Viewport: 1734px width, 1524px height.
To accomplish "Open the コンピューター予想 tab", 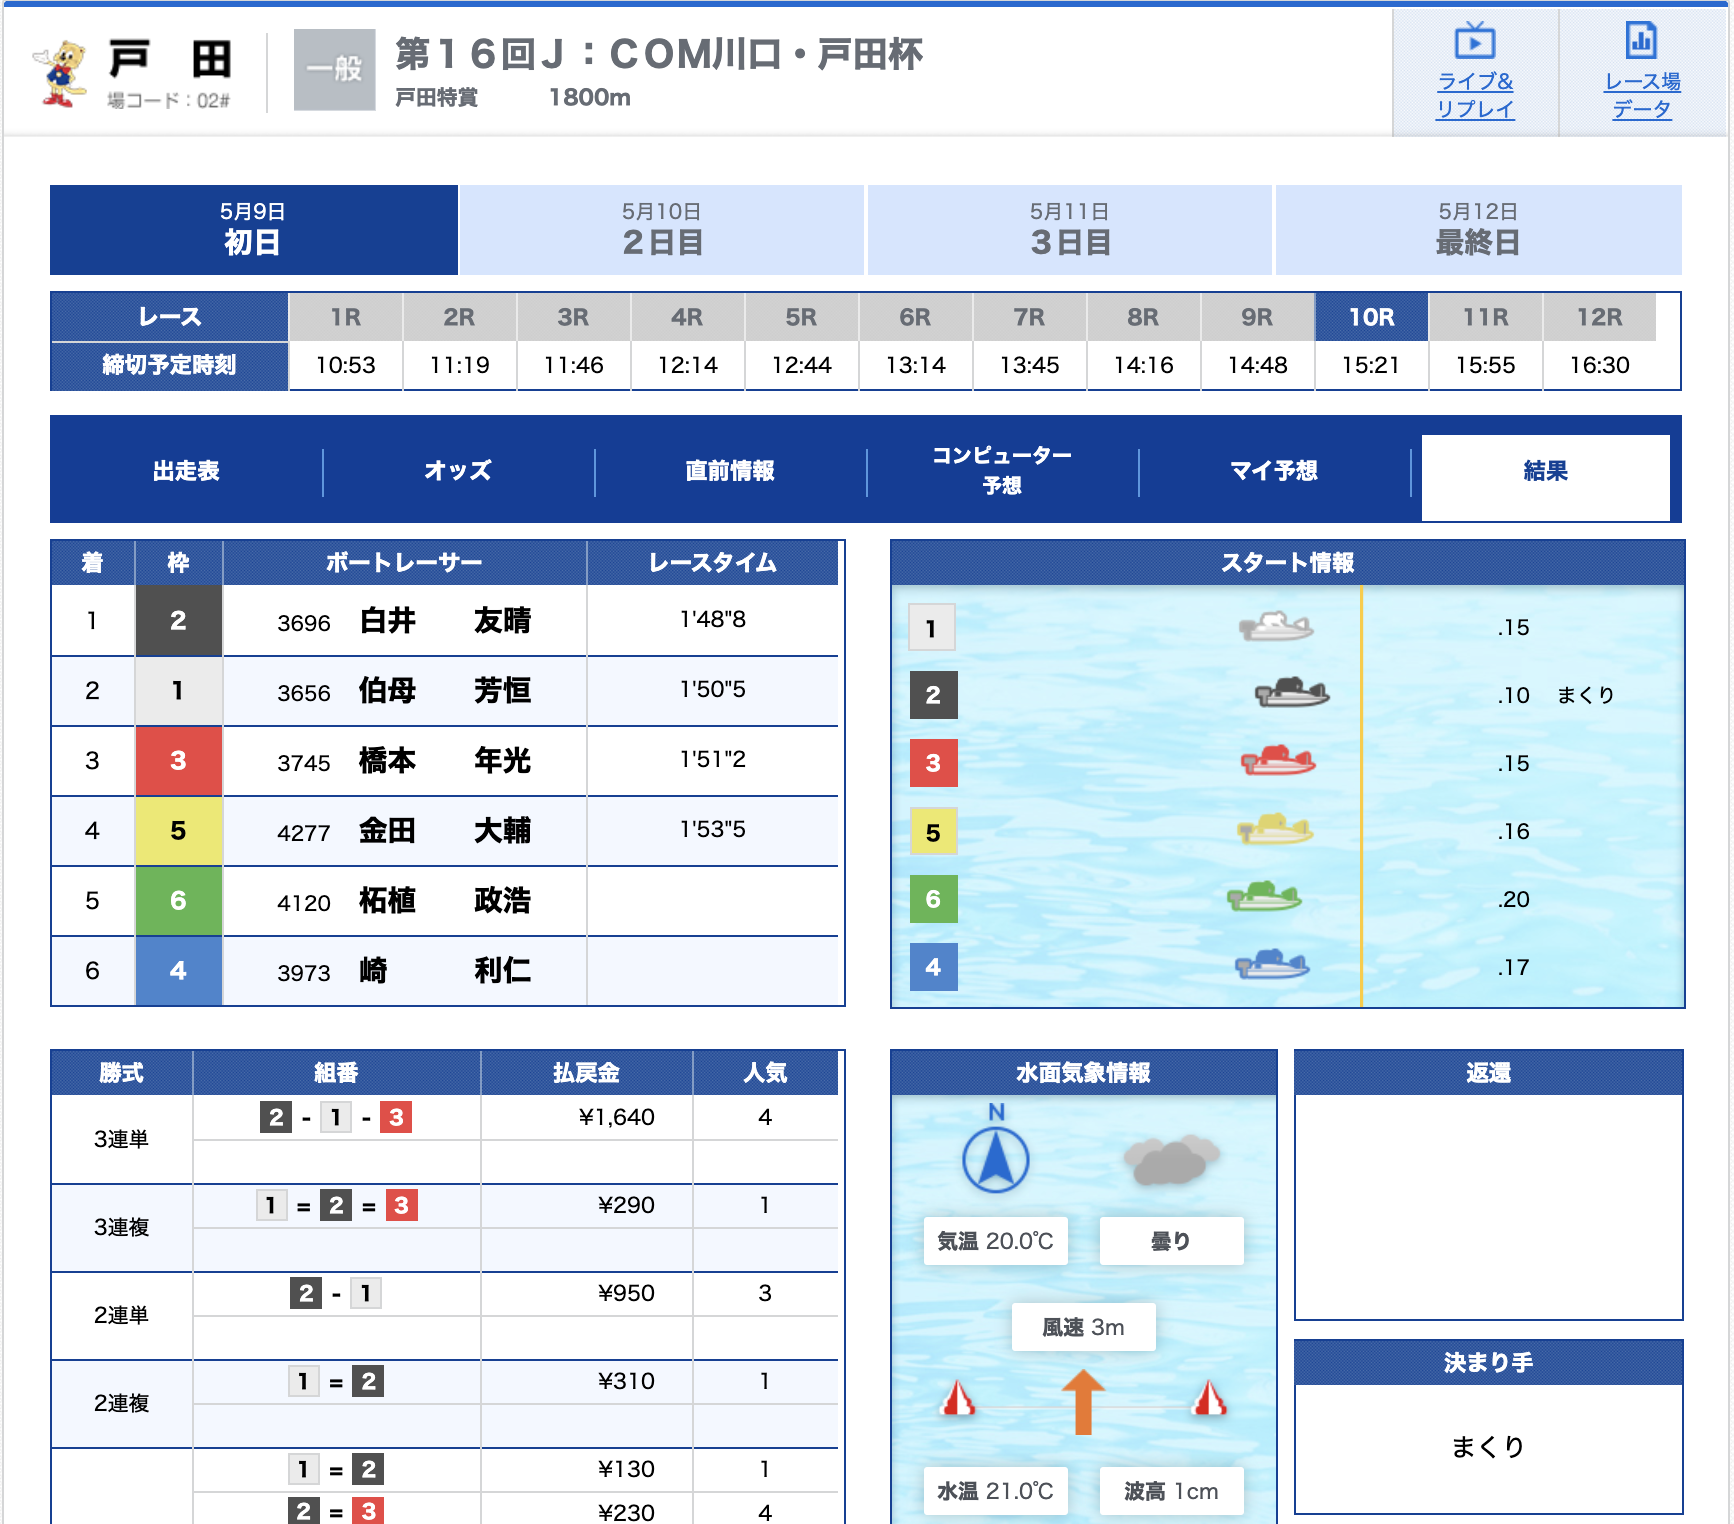I will tap(1002, 471).
